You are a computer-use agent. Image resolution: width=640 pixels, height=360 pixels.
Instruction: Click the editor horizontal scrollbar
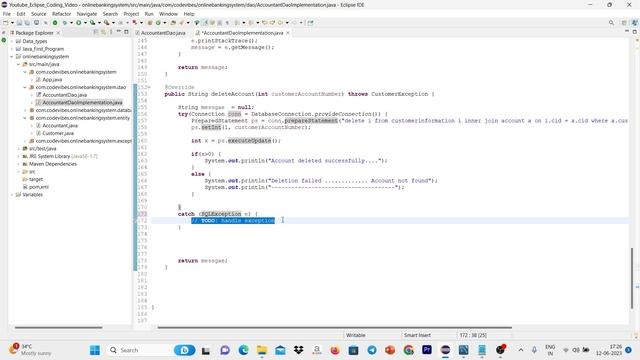[x=334, y=327]
